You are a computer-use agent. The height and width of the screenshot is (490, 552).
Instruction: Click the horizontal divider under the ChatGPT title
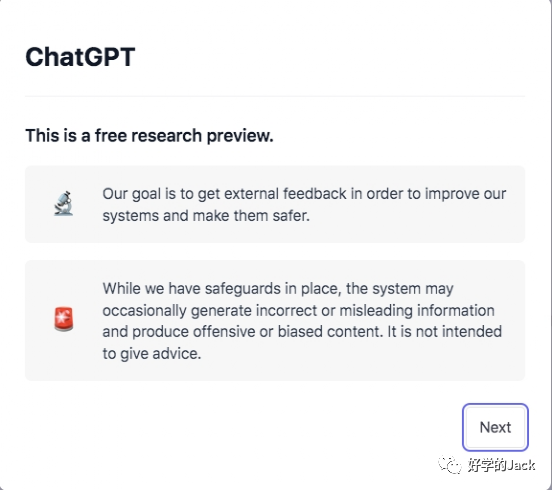[275, 96]
